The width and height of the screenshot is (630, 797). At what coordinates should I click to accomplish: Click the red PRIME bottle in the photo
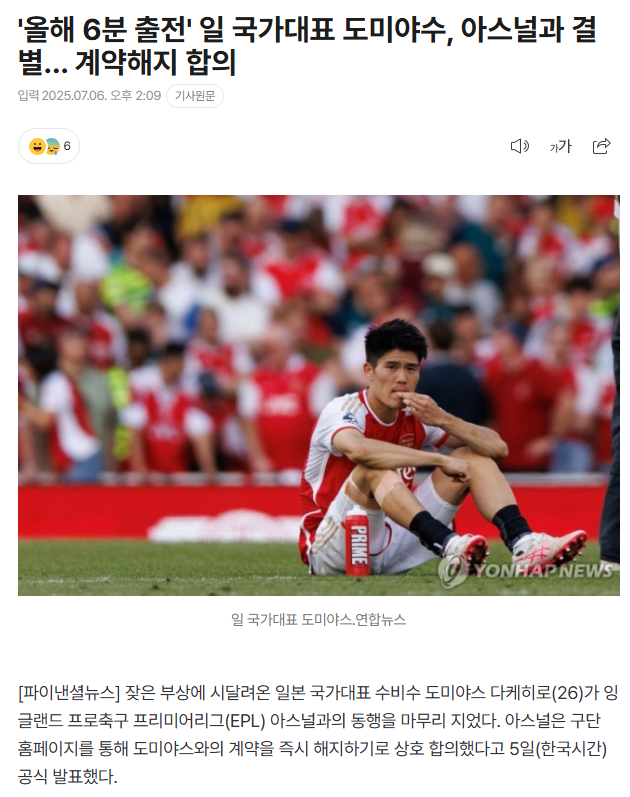click(357, 540)
